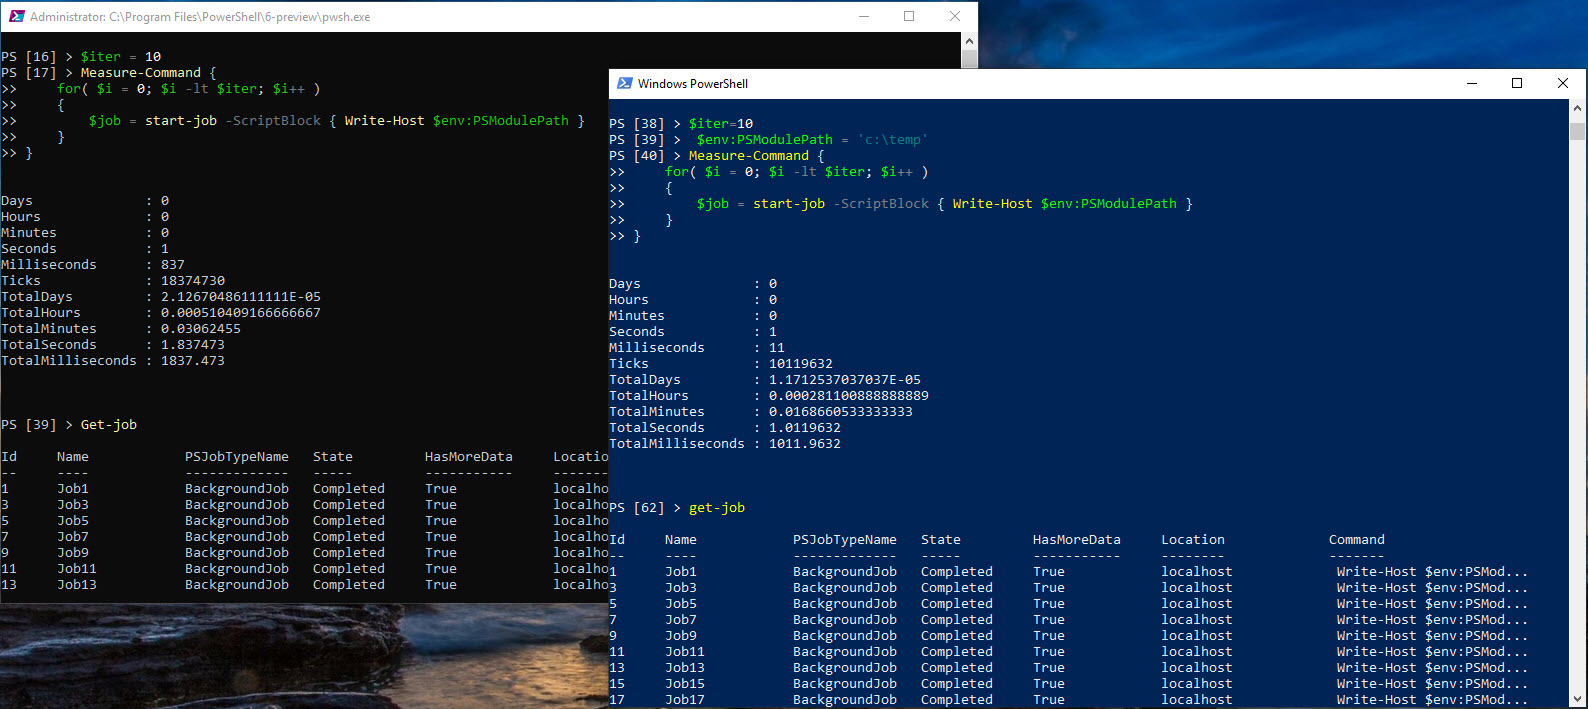Click the 'PS [39]' prompt in pwsh window

[x=29, y=425]
